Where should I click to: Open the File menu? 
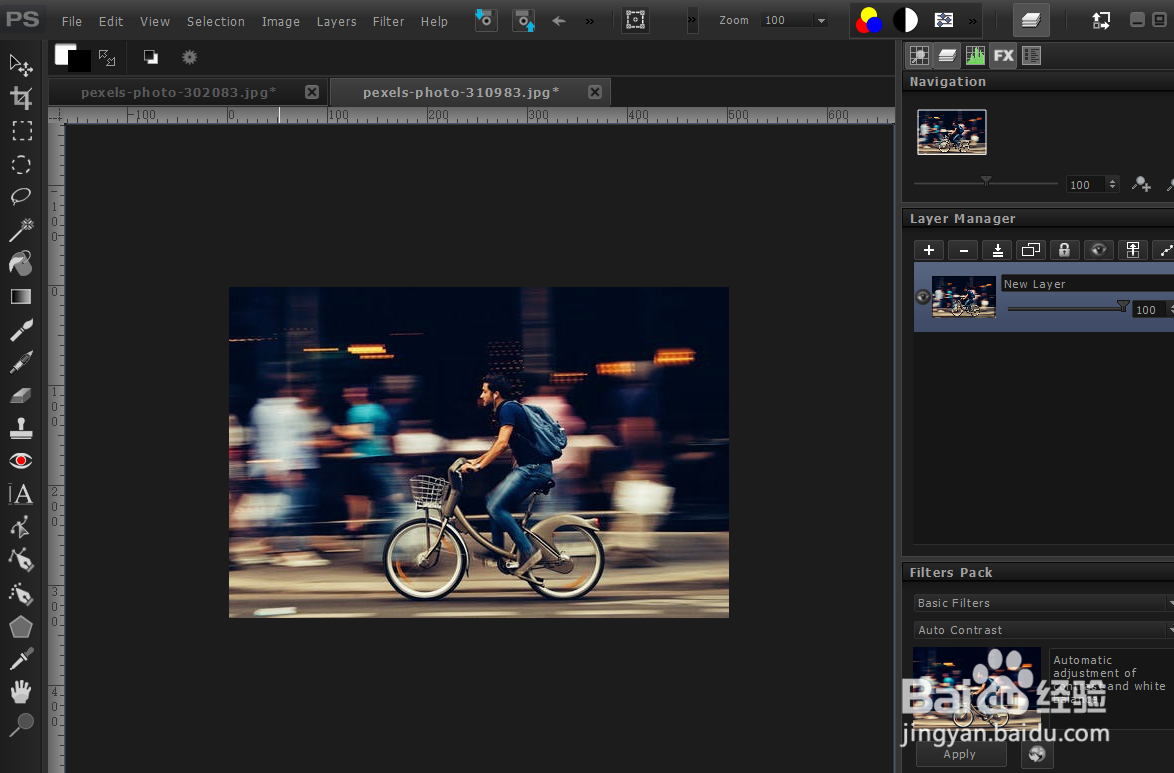(72, 22)
